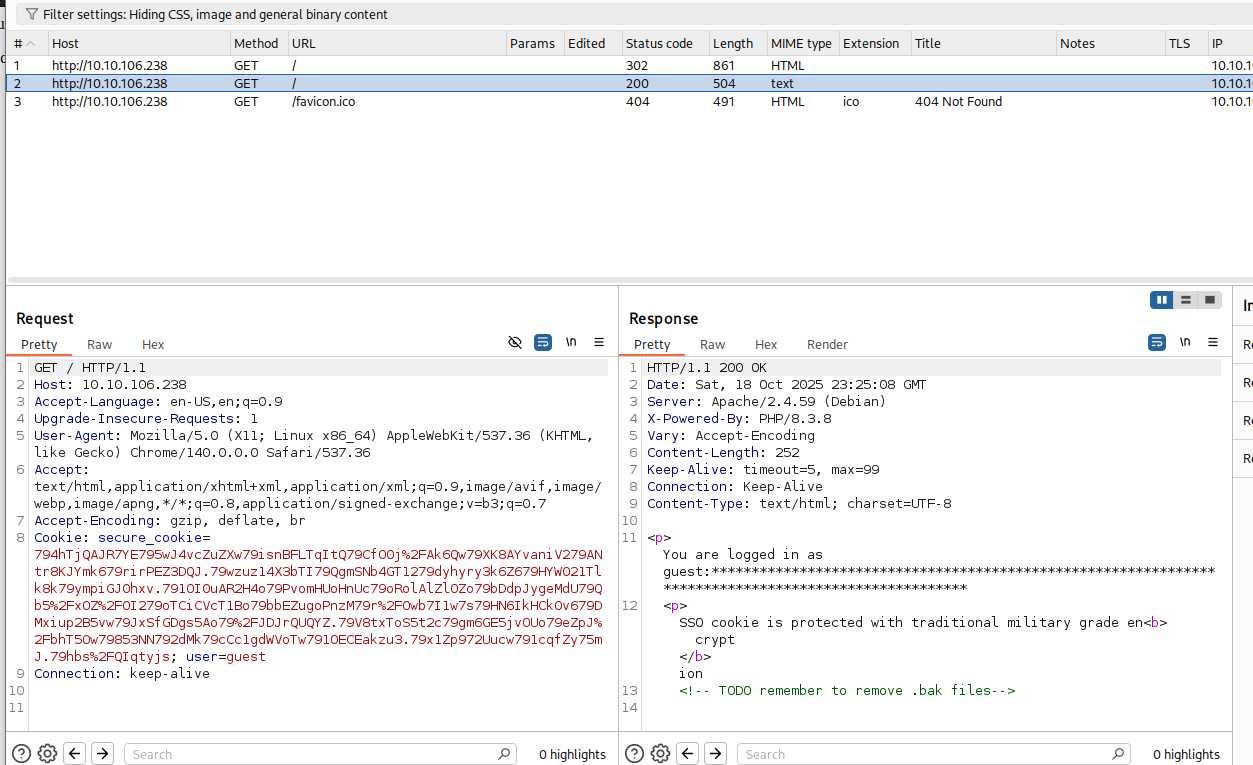This screenshot has height=765, width=1253.
Task: Sort history by Status code column
Action: click(659, 43)
